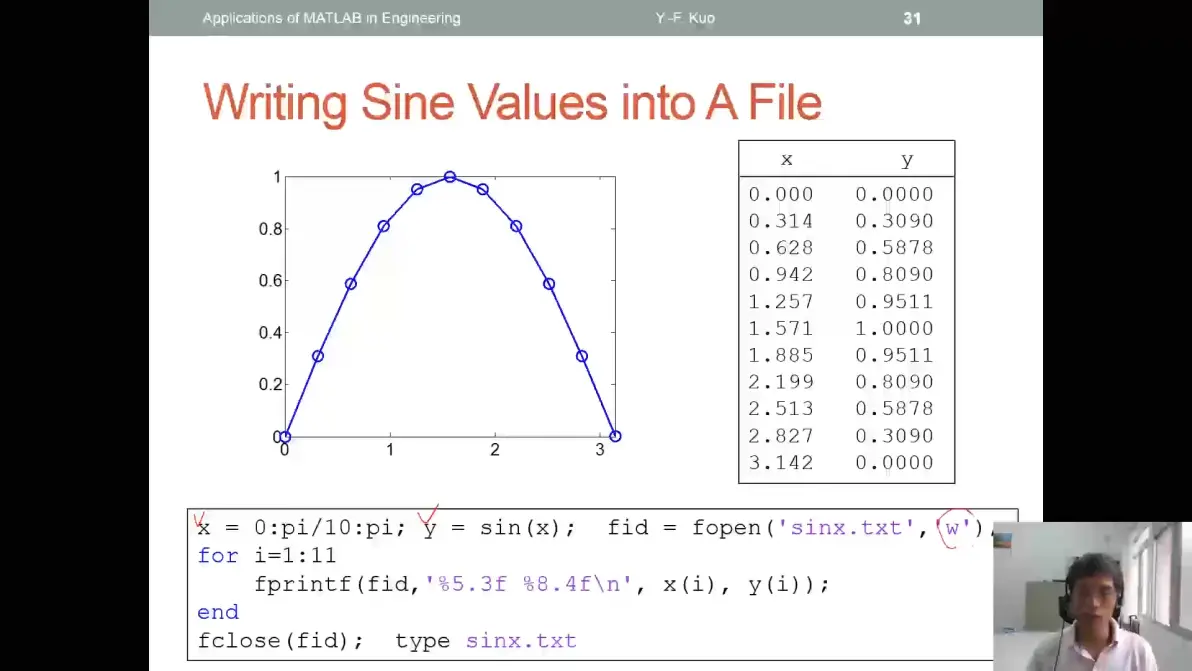Click the table value "0.942"
The width and height of the screenshot is (1192, 671).
click(x=781, y=274)
